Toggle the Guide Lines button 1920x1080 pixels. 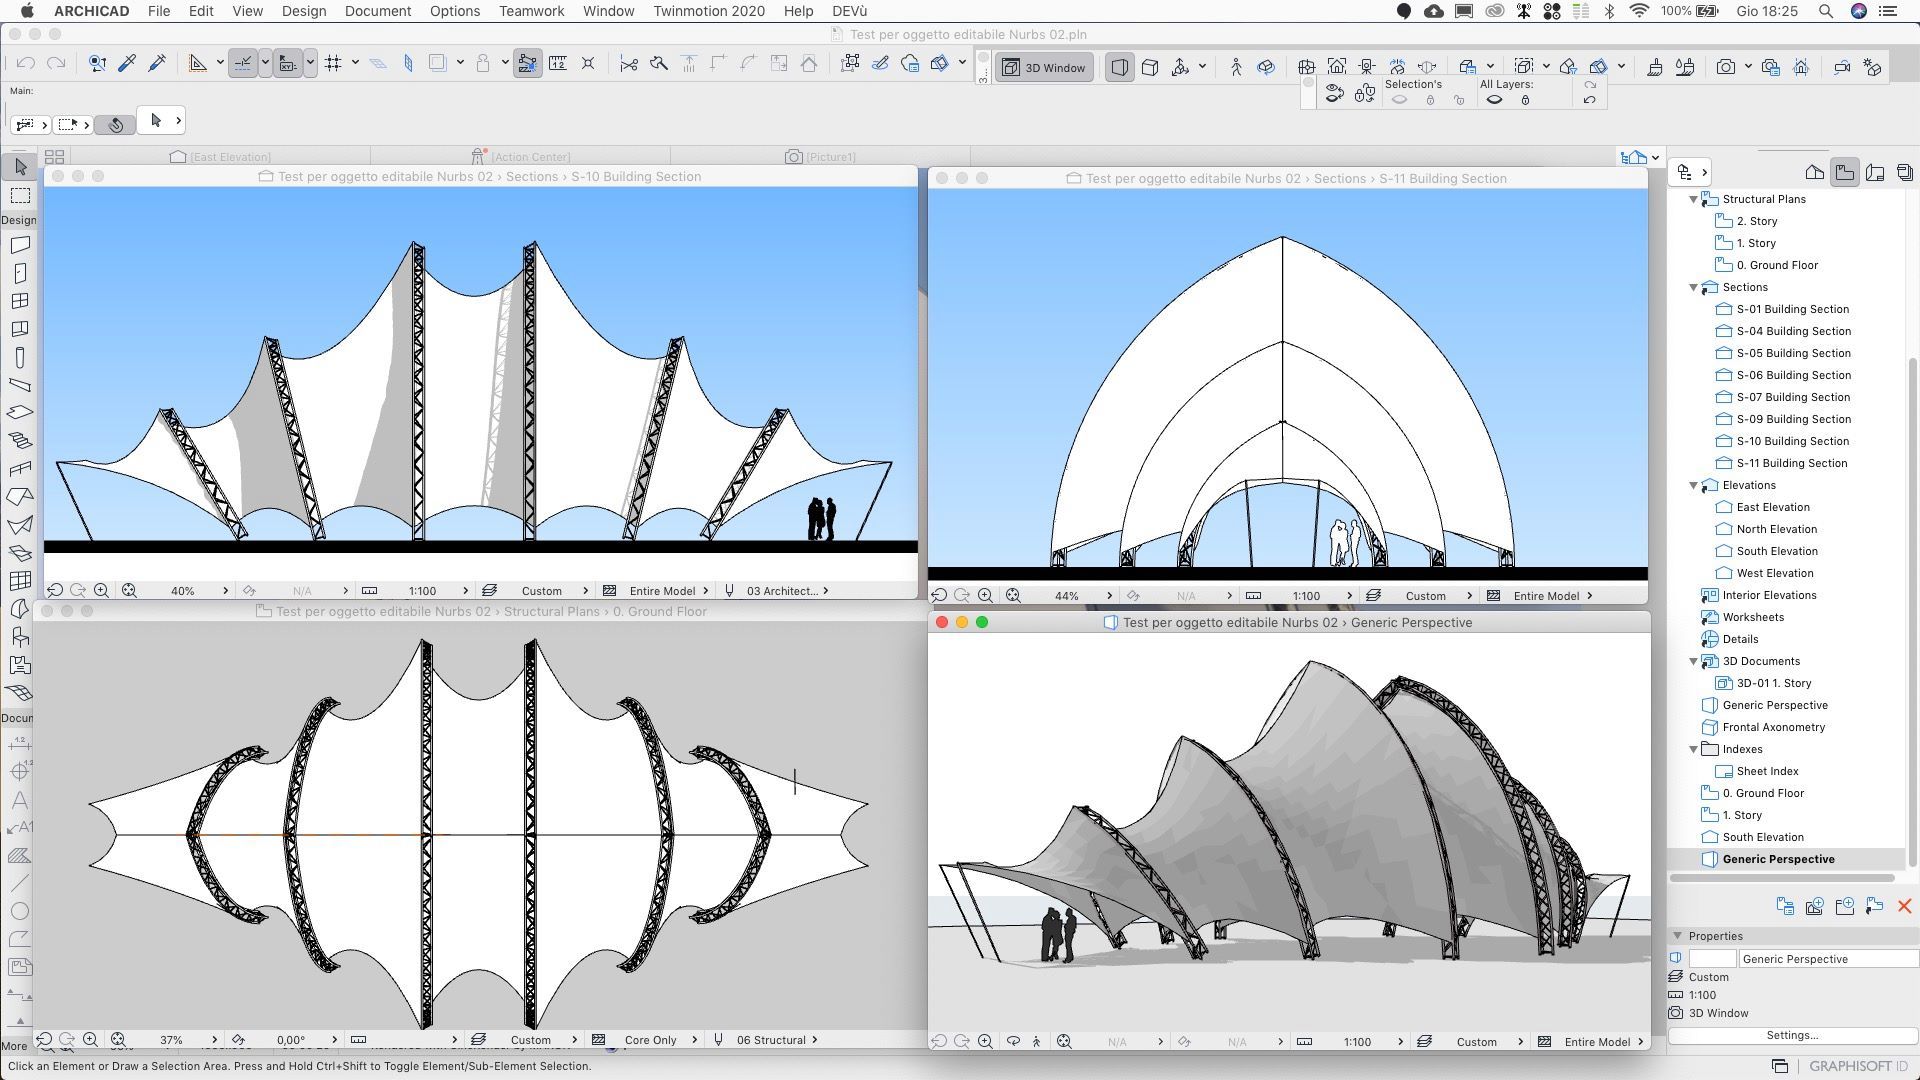tap(243, 64)
